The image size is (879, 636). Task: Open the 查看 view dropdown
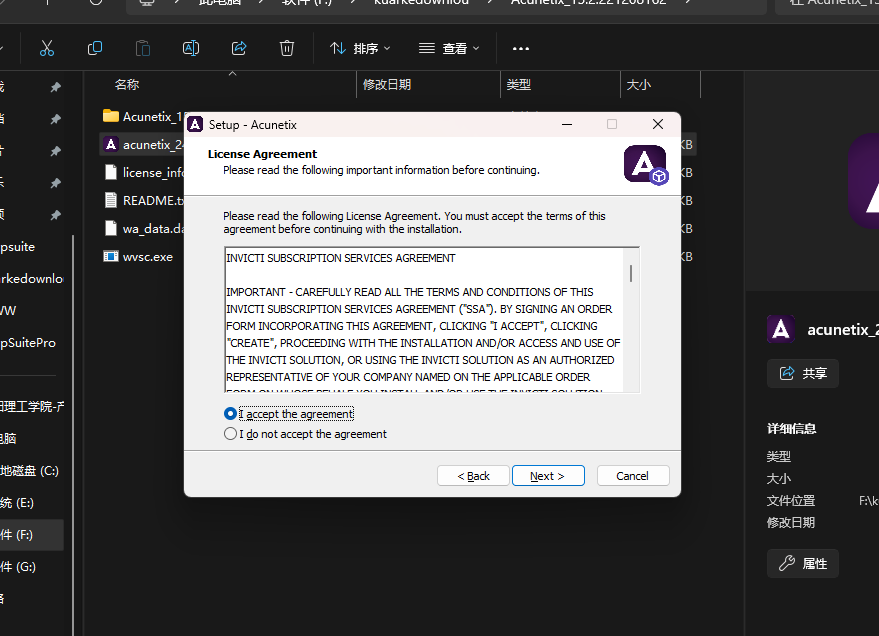[449, 49]
